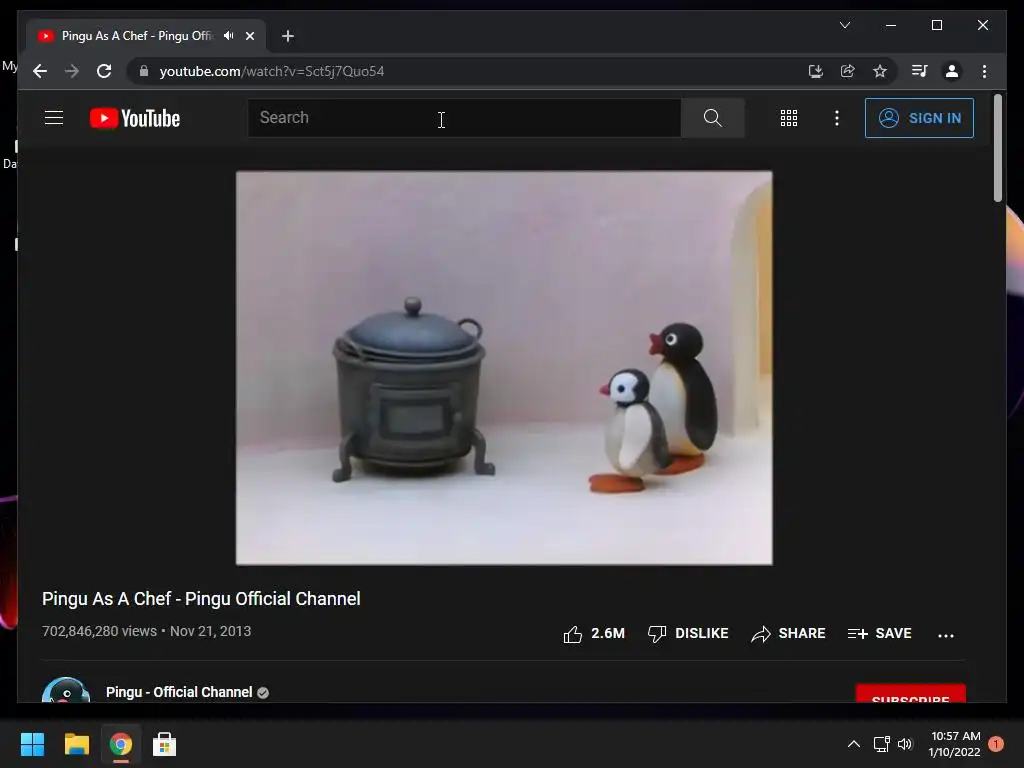The image size is (1024, 768).
Task: SAVE the video to a playlist
Action: click(x=879, y=633)
